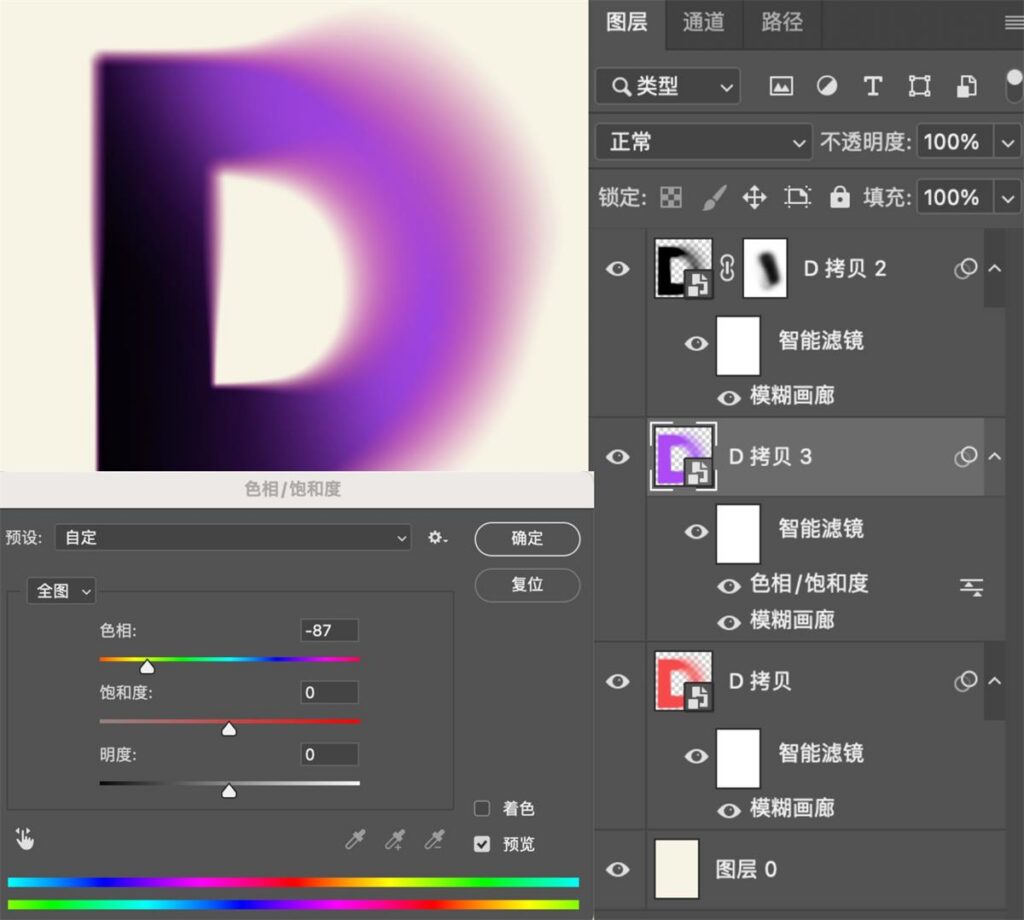1024x920 pixels.
Task: Hide the 色相/饱和度 smart filter
Action: tap(729, 586)
